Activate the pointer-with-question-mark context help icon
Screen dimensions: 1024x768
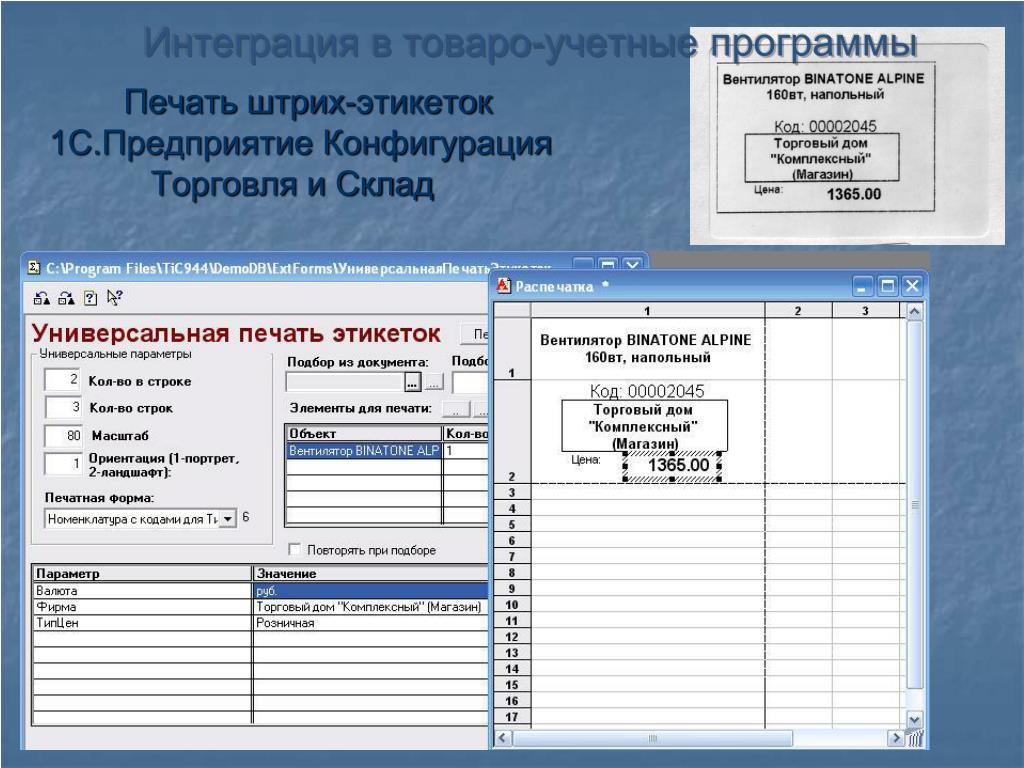(115, 298)
